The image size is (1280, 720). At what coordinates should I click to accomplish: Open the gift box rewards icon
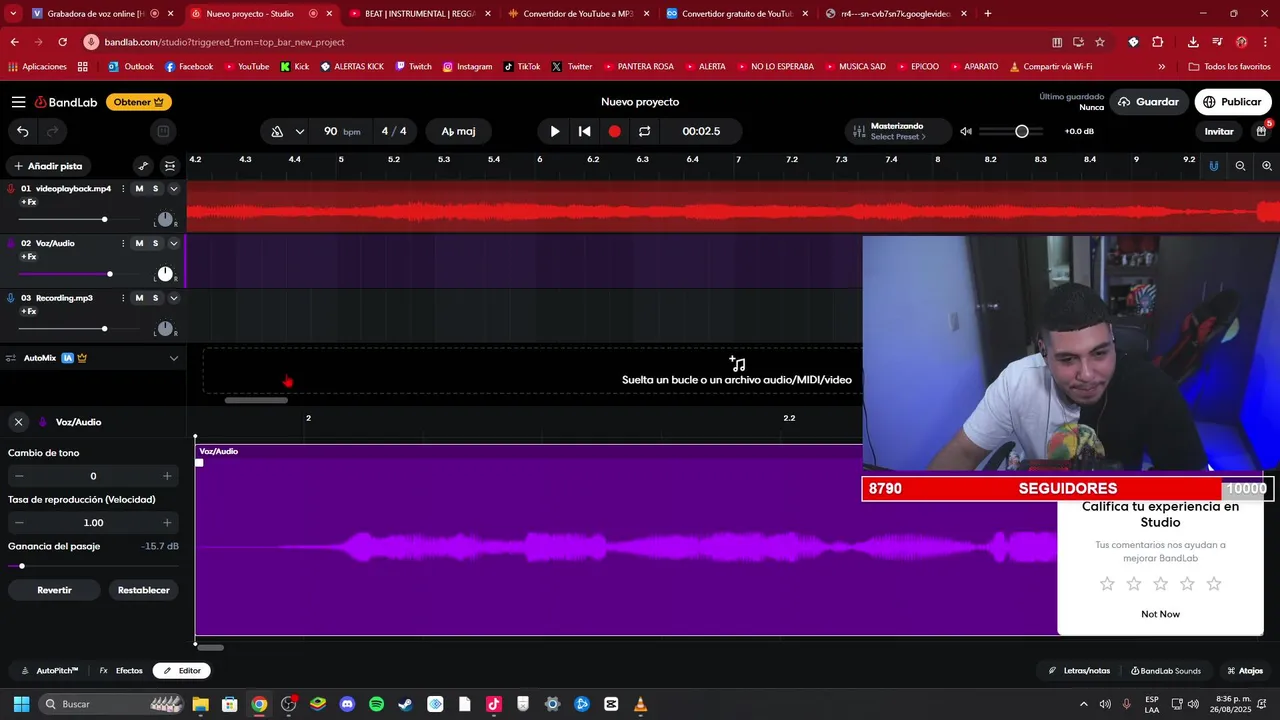(1261, 131)
